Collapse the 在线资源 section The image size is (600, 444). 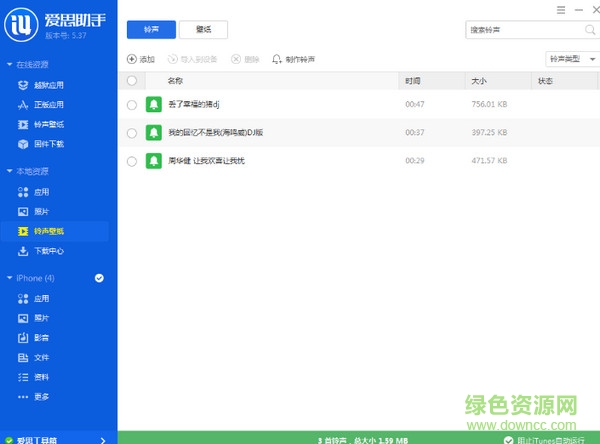pyautogui.click(x=9, y=64)
